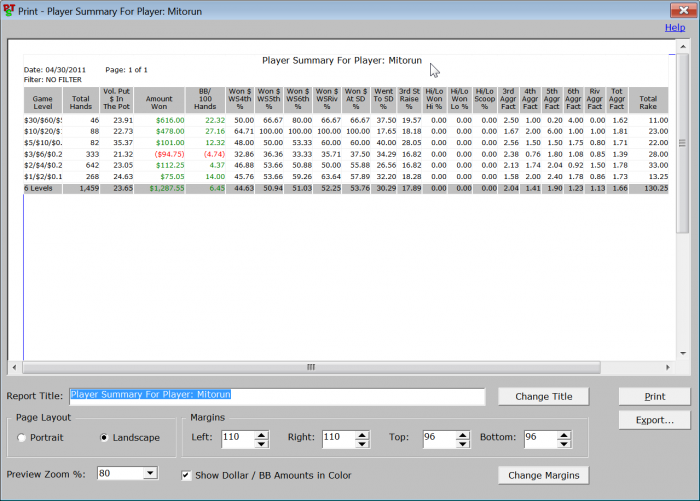Click the PokerTracker icon in title bar

tap(9, 8)
